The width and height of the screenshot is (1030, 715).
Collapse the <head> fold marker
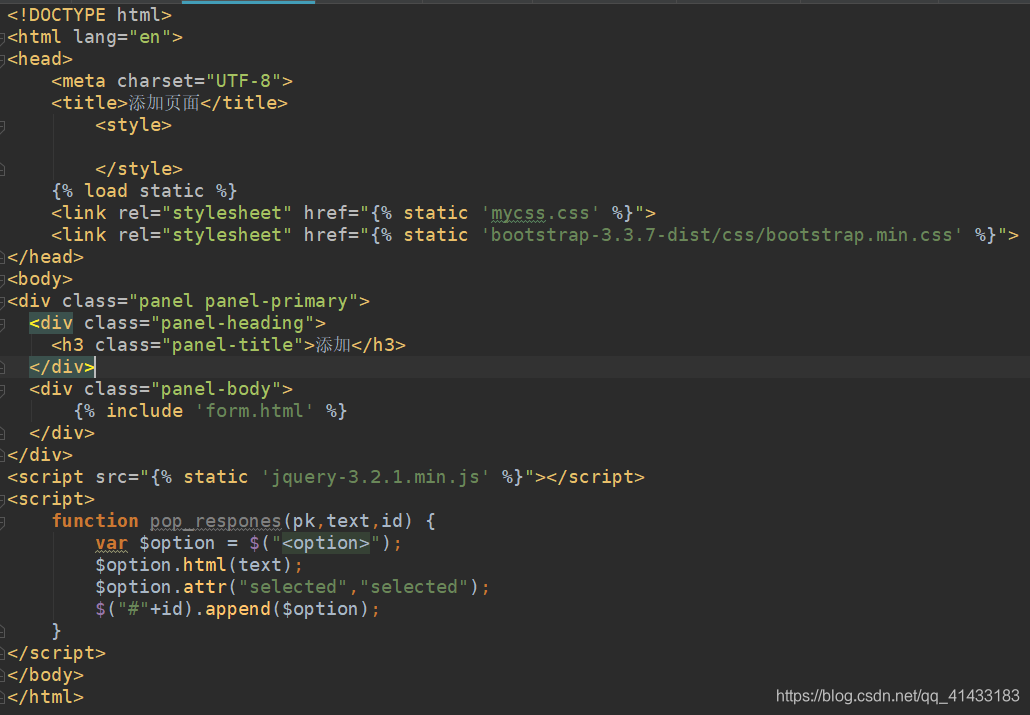3,60
